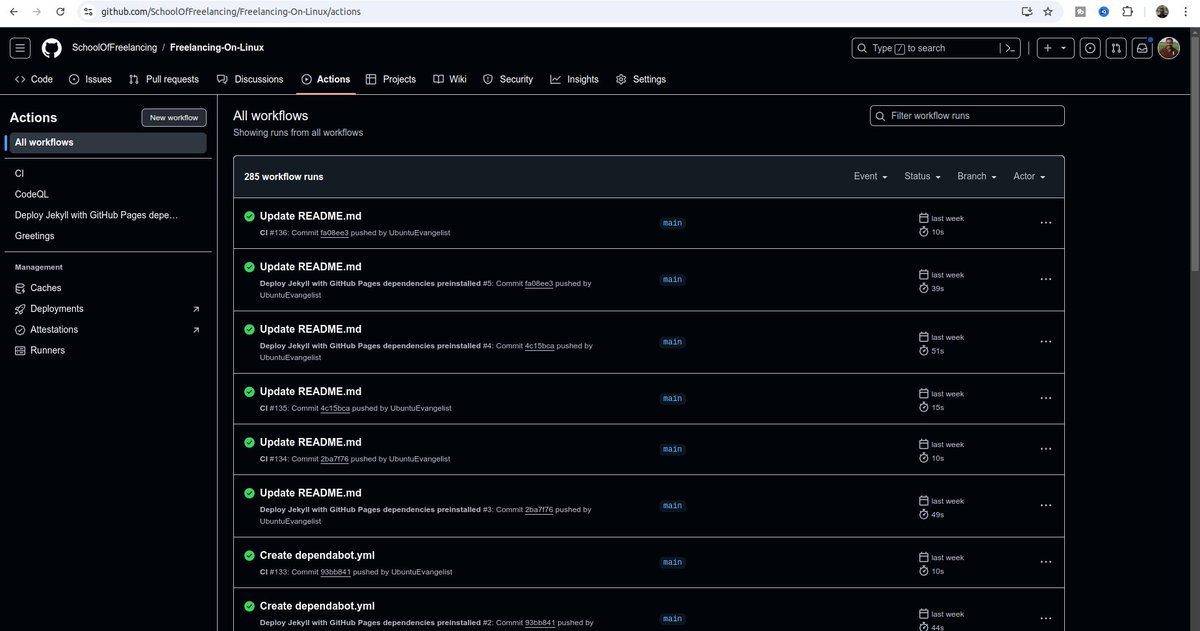Open the Code tab
Image resolution: width=1200 pixels, height=631 pixels.
[x=34, y=79]
